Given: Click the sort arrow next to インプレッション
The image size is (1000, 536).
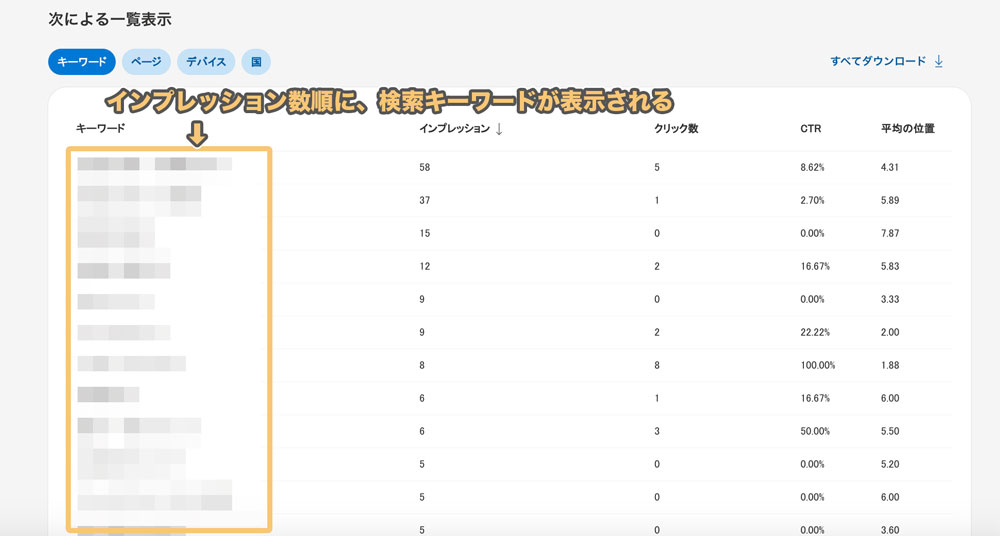Looking at the screenshot, I should pyautogui.click(x=499, y=129).
